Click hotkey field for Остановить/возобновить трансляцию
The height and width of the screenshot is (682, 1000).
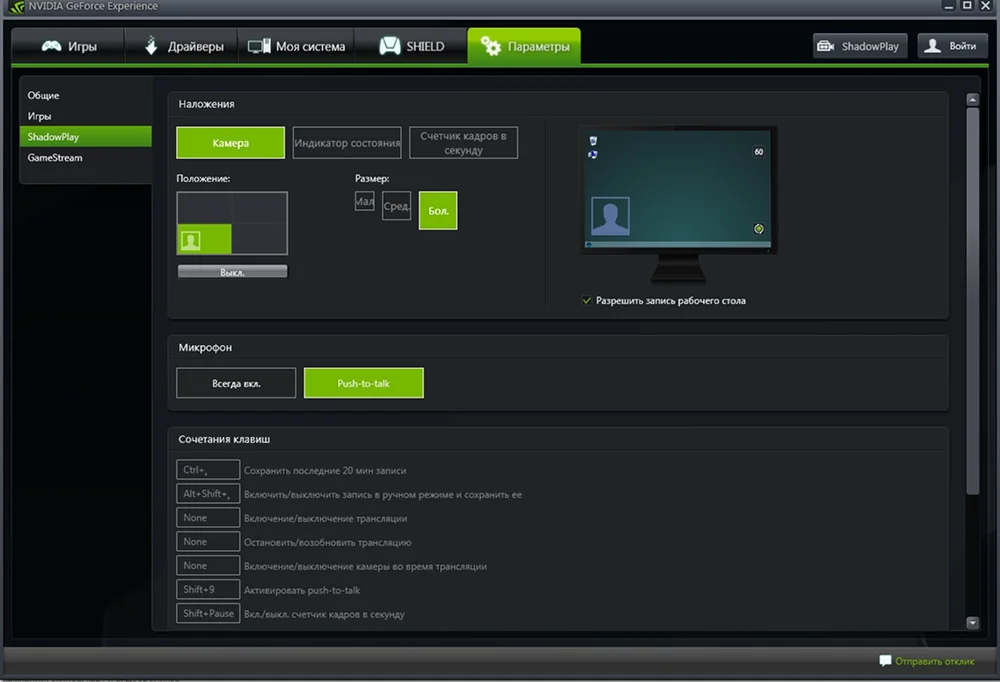pyautogui.click(x=208, y=542)
